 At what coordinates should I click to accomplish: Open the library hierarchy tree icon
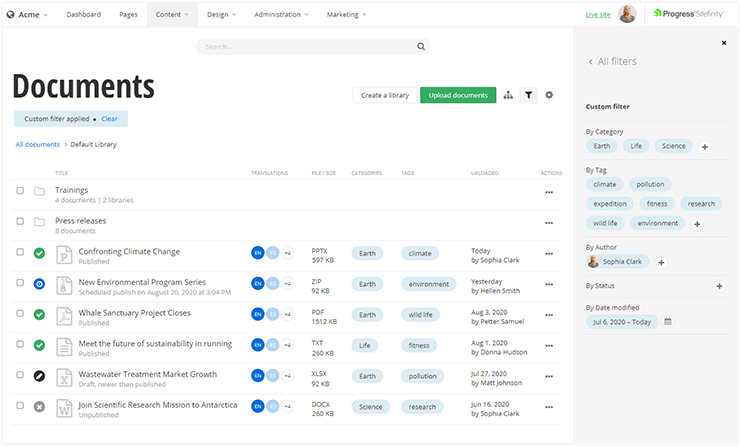click(x=508, y=95)
